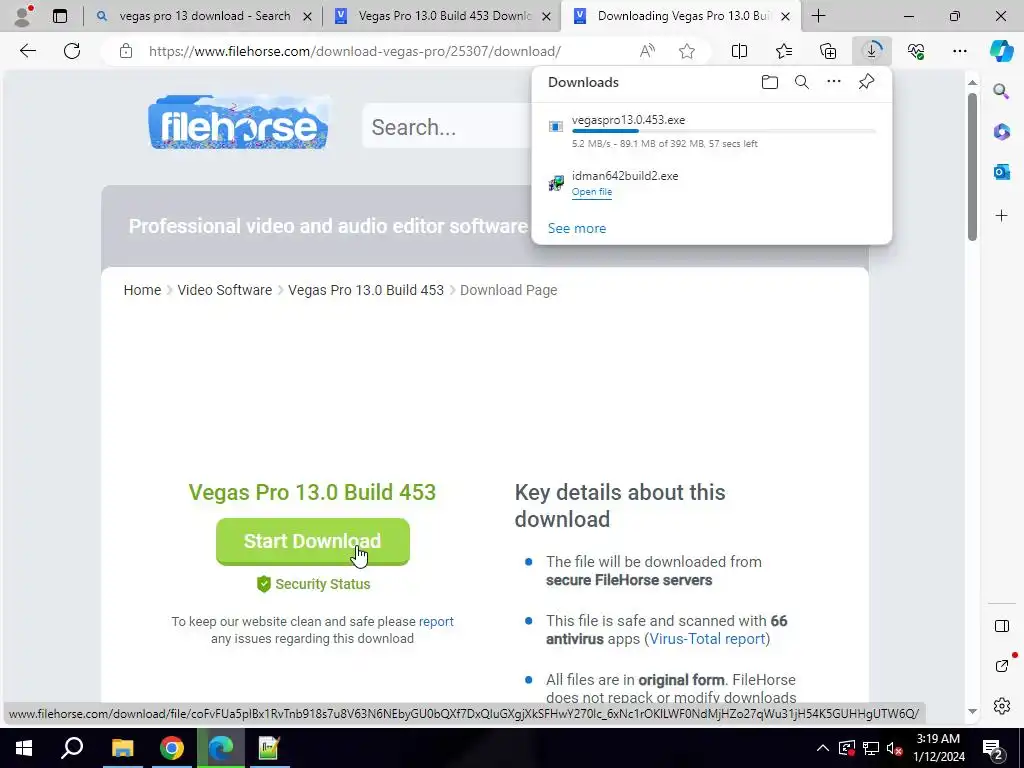This screenshot has height=768, width=1024.
Task: Pin the Downloads panel
Action: pyautogui.click(x=866, y=82)
